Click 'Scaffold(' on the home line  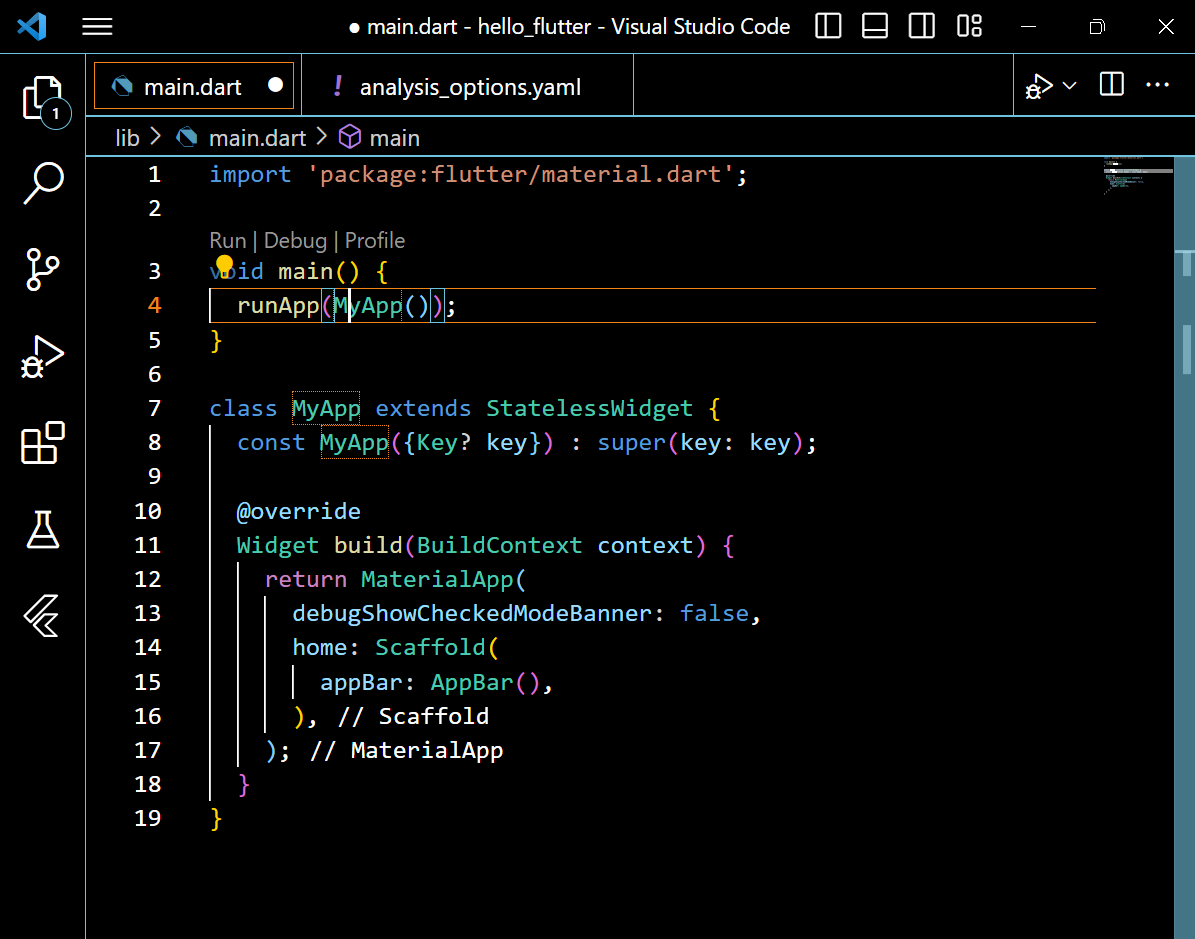click(x=437, y=648)
